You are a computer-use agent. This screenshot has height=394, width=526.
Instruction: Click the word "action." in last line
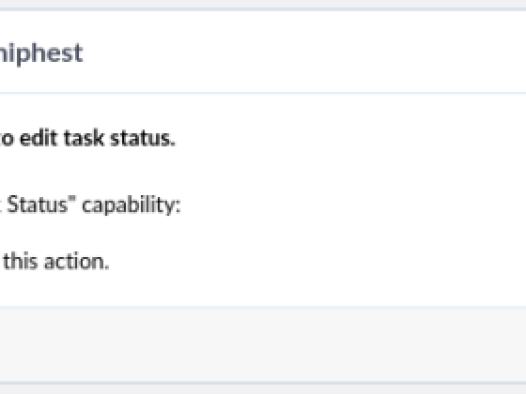(x=77, y=261)
